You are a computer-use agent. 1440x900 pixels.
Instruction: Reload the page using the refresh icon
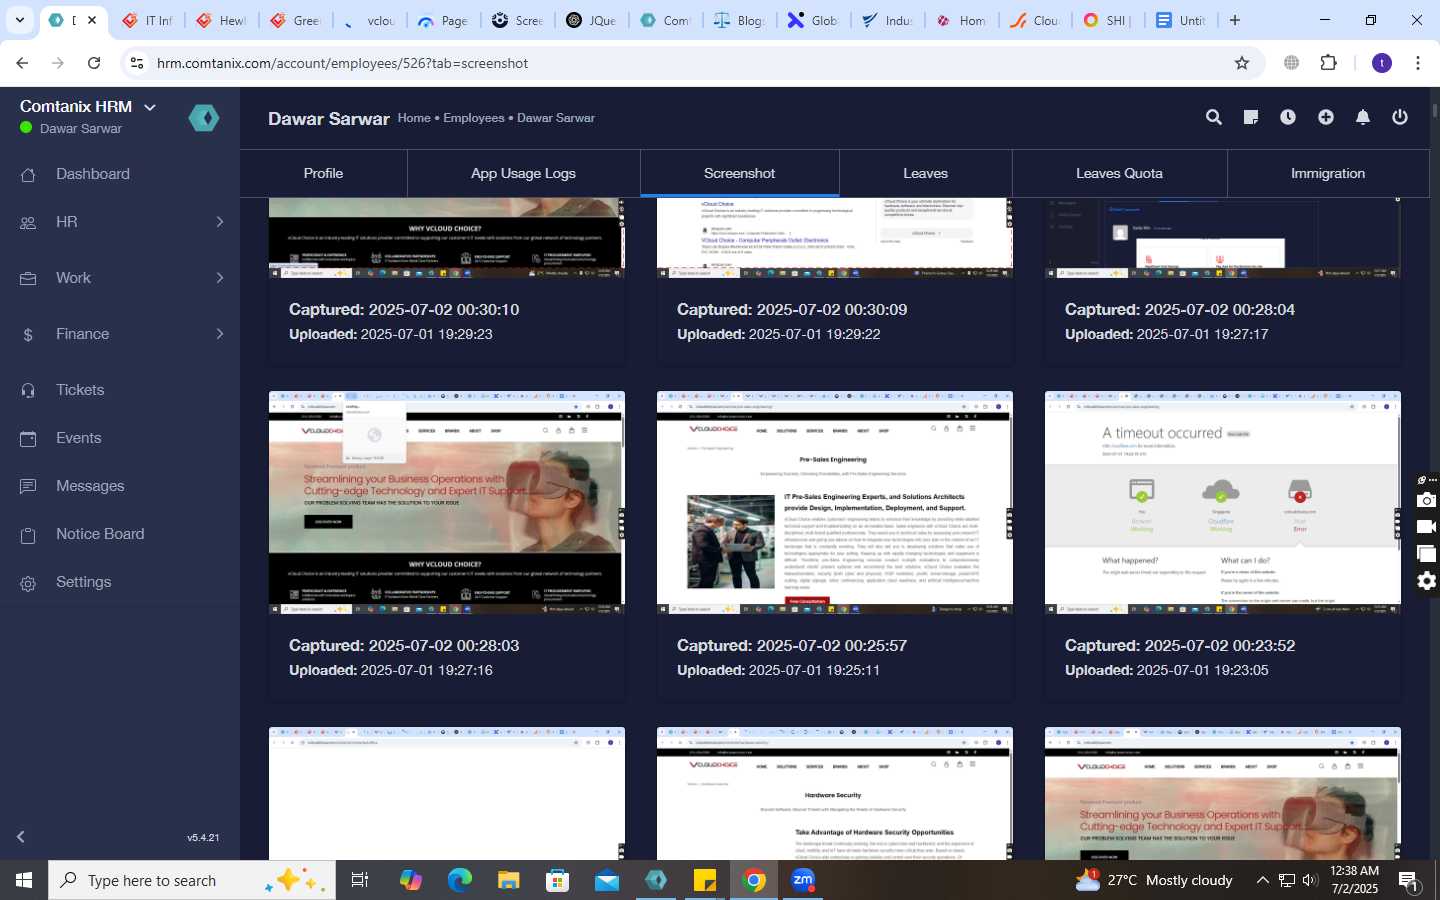pos(94,63)
